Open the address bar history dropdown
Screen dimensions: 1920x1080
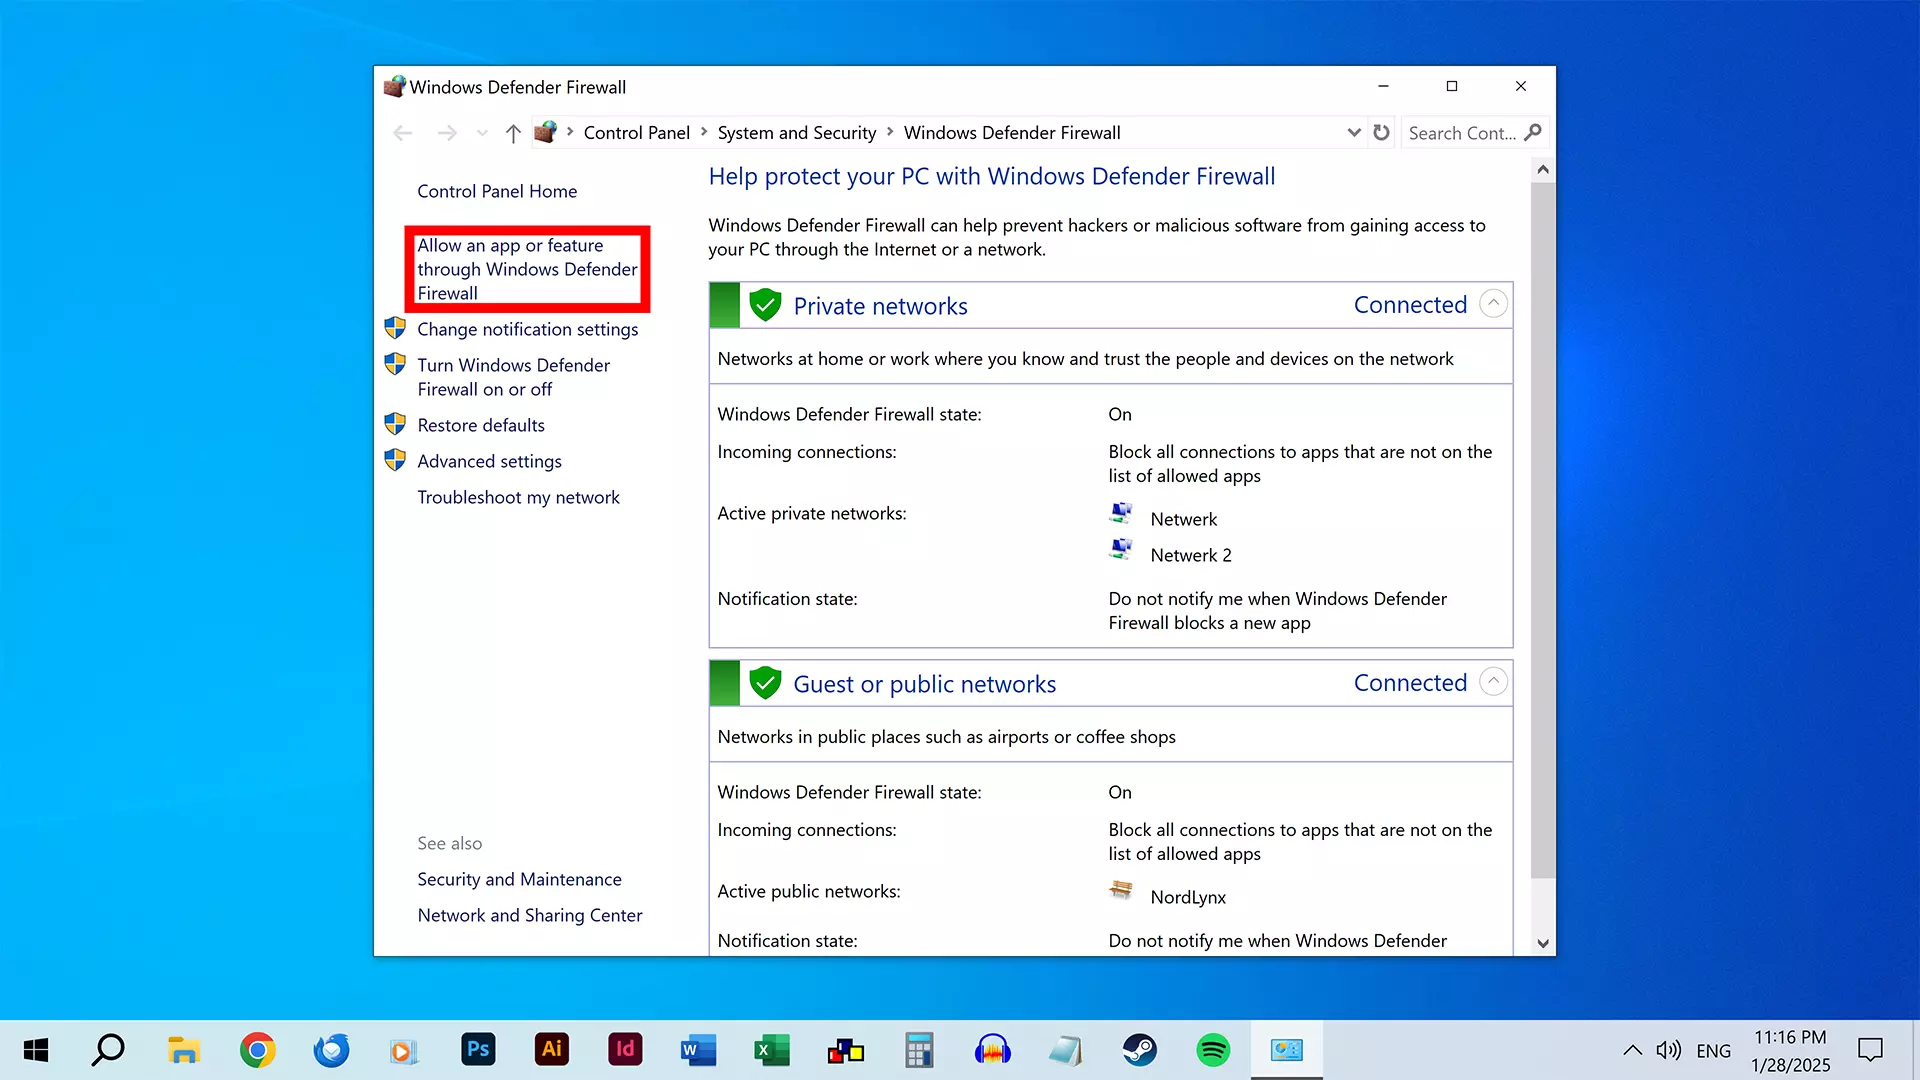[x=1354, y=132]
